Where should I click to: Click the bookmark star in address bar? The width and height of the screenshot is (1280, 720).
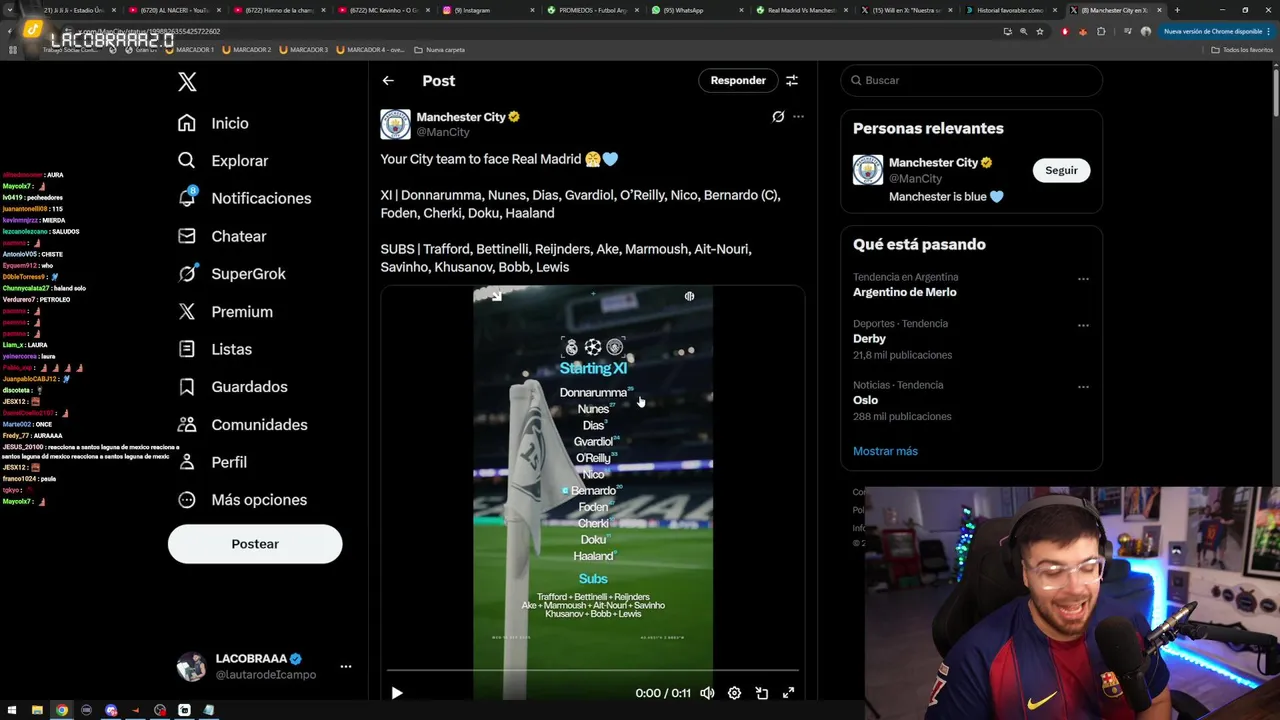coord(1039,32)
